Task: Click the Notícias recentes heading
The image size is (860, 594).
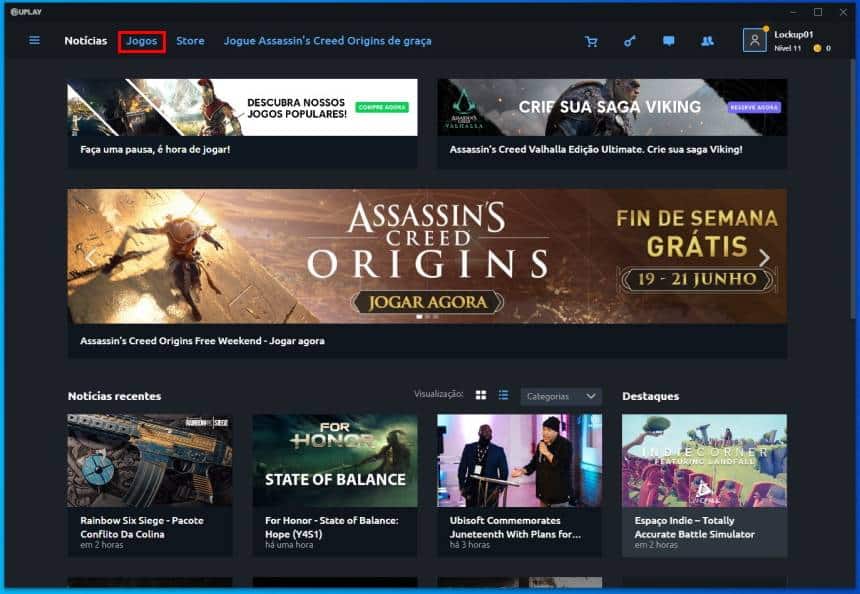Action: pos(115,396)
